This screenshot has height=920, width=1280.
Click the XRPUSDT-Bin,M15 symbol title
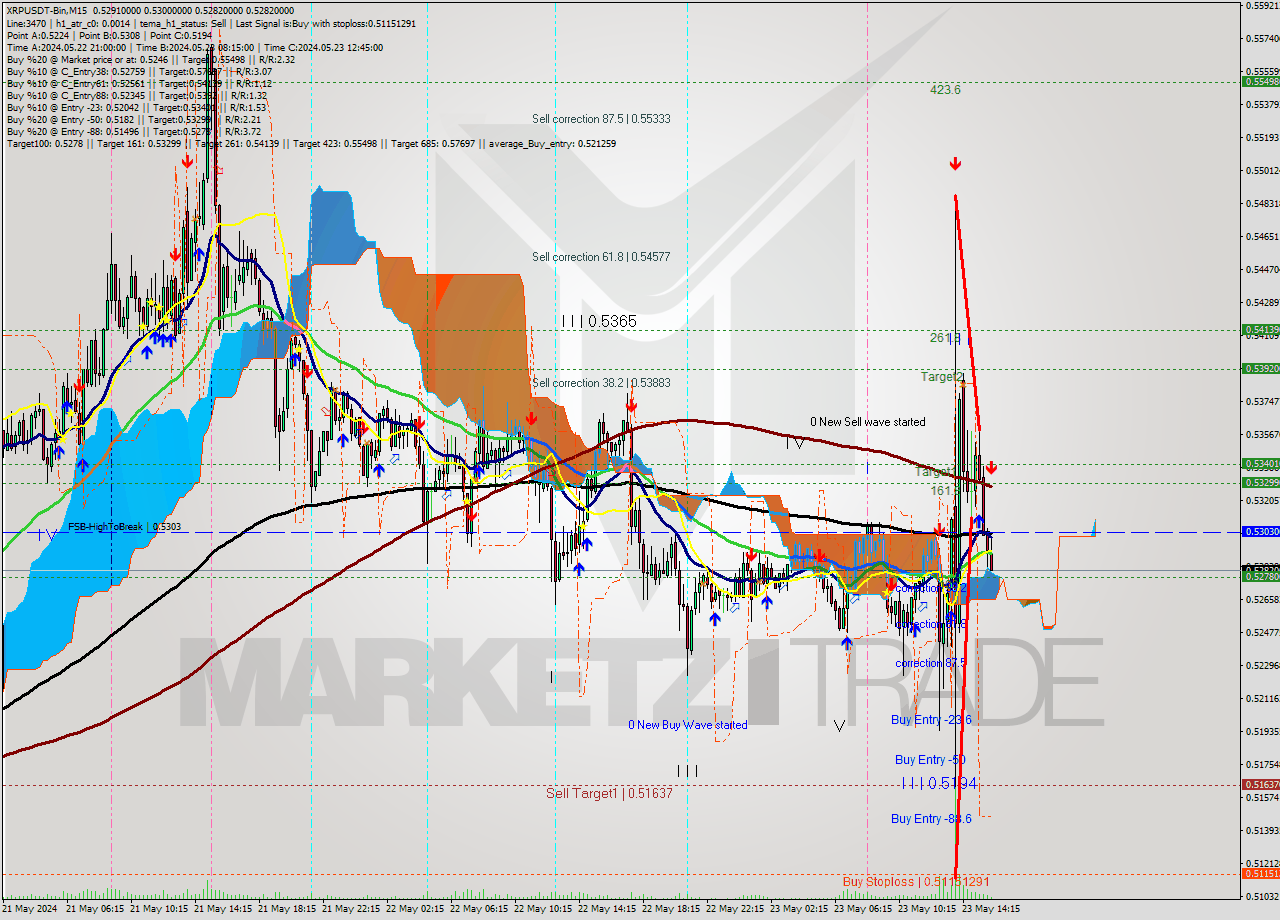pyautogui.click(x=46, y=9)
